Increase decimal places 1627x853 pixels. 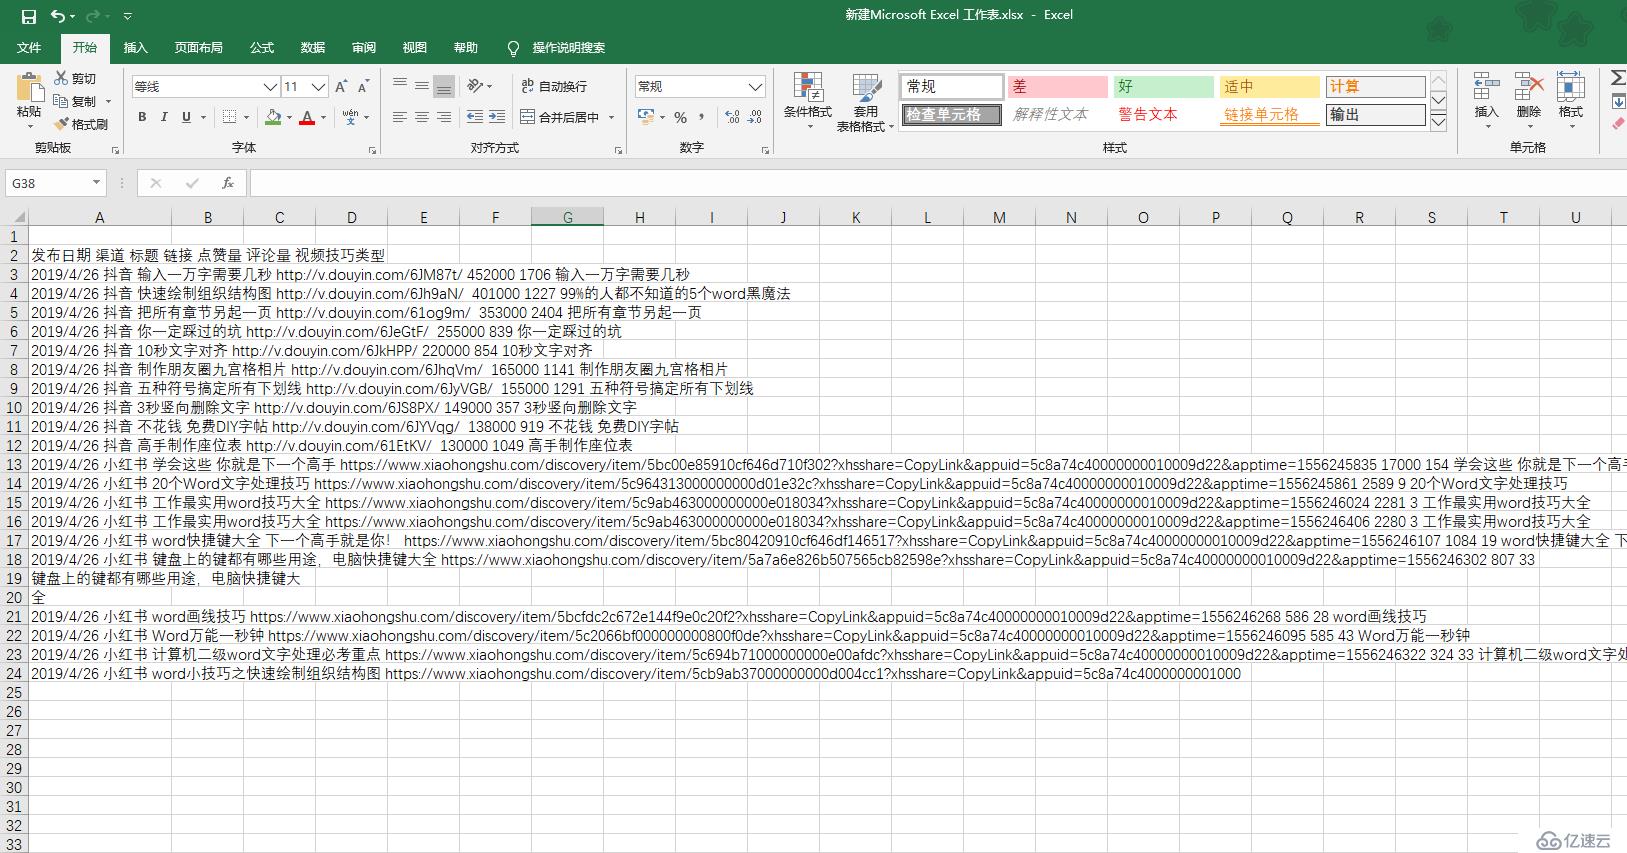pos(732,117)
